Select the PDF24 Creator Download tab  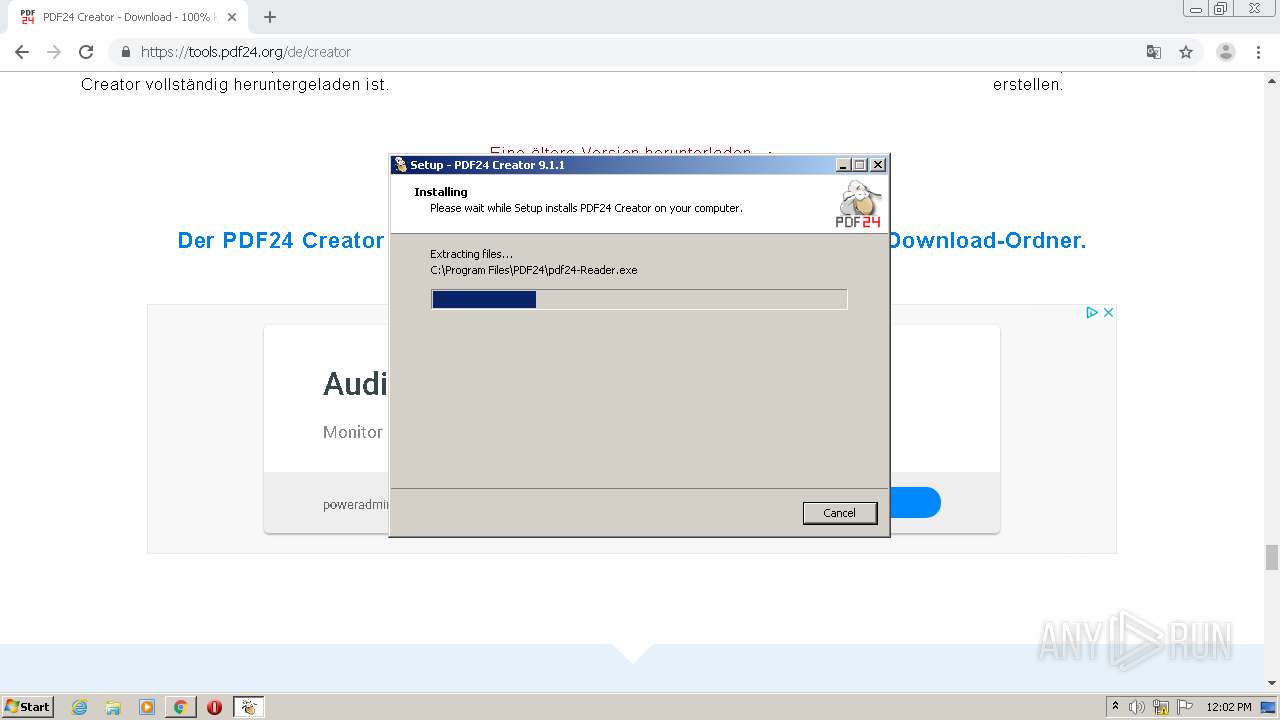(x=127, y=17)
